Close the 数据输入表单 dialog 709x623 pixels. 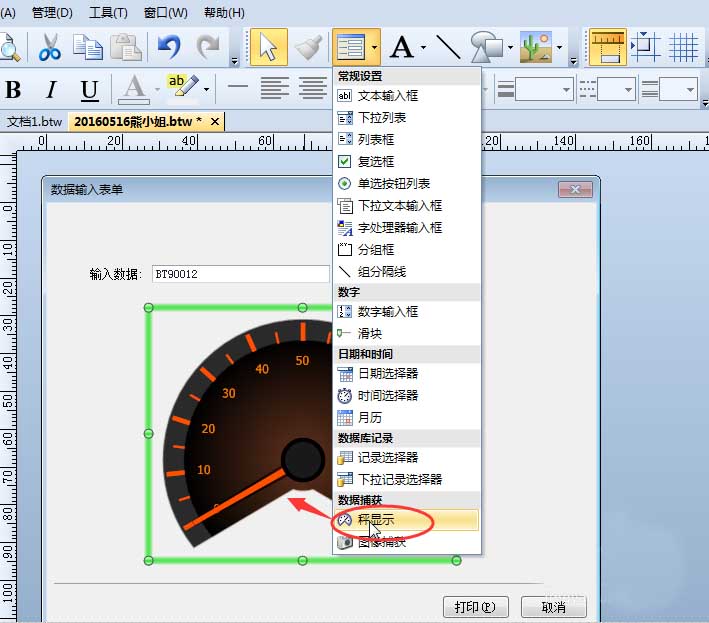coord(575,189)
